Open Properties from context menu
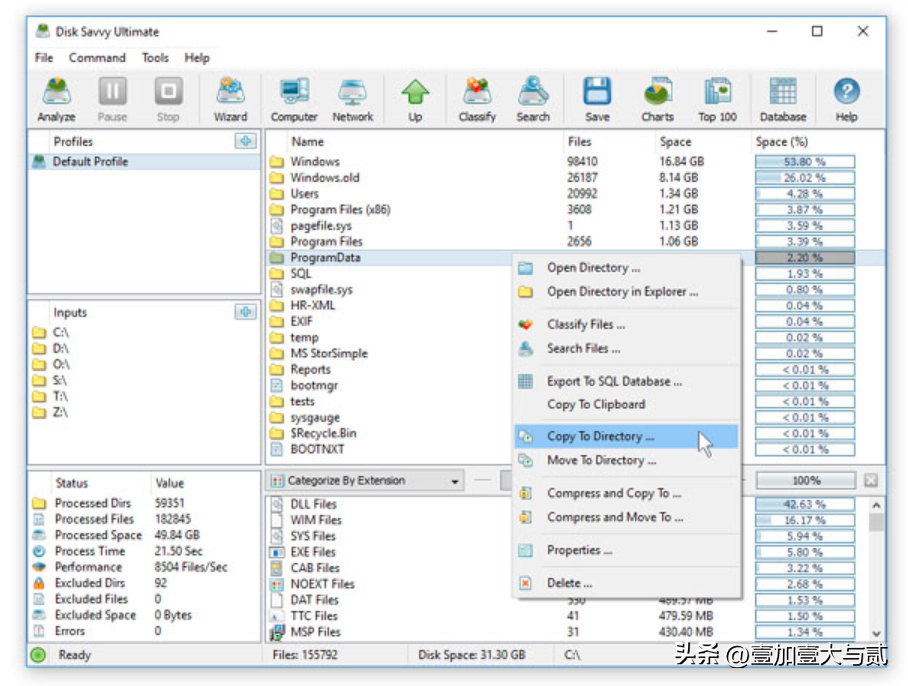This screenshot has height=686, width=908. (x=627, y=549)
